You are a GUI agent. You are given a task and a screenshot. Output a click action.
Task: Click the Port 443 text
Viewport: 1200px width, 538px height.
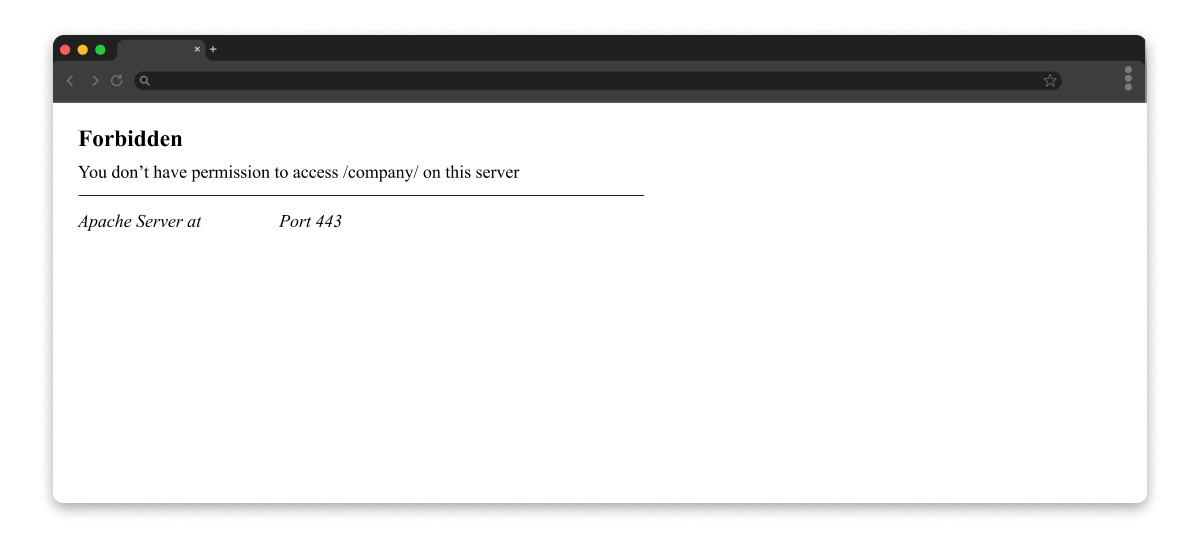(310, 221)
